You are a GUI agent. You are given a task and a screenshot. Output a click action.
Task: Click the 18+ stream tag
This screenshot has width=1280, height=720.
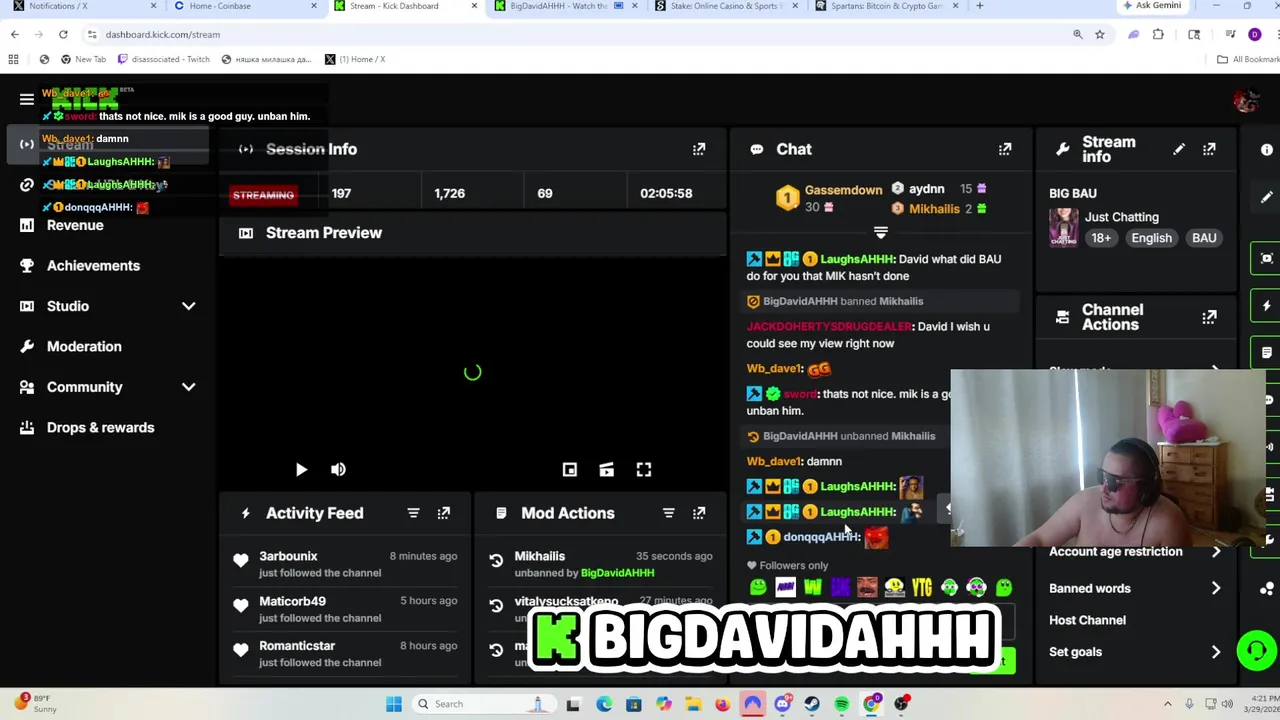click(1101, 238)
